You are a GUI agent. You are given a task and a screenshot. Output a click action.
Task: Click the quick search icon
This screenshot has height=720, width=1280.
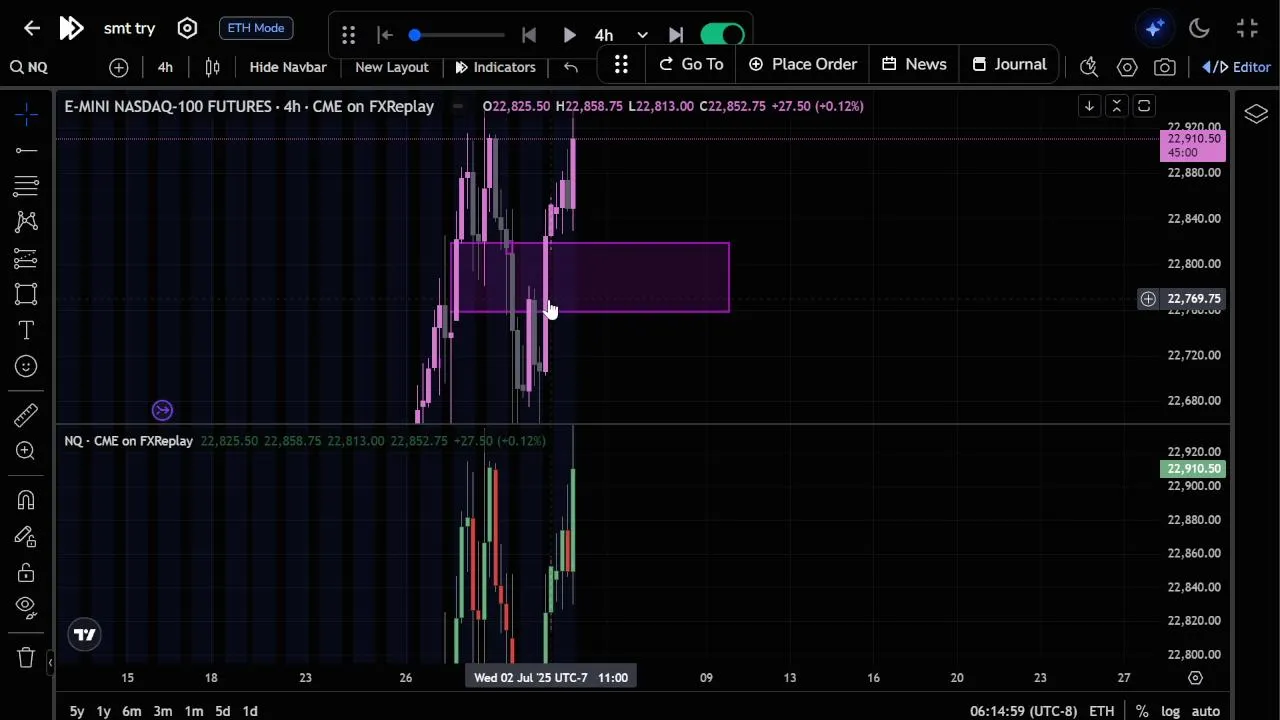pos(1089,67)
